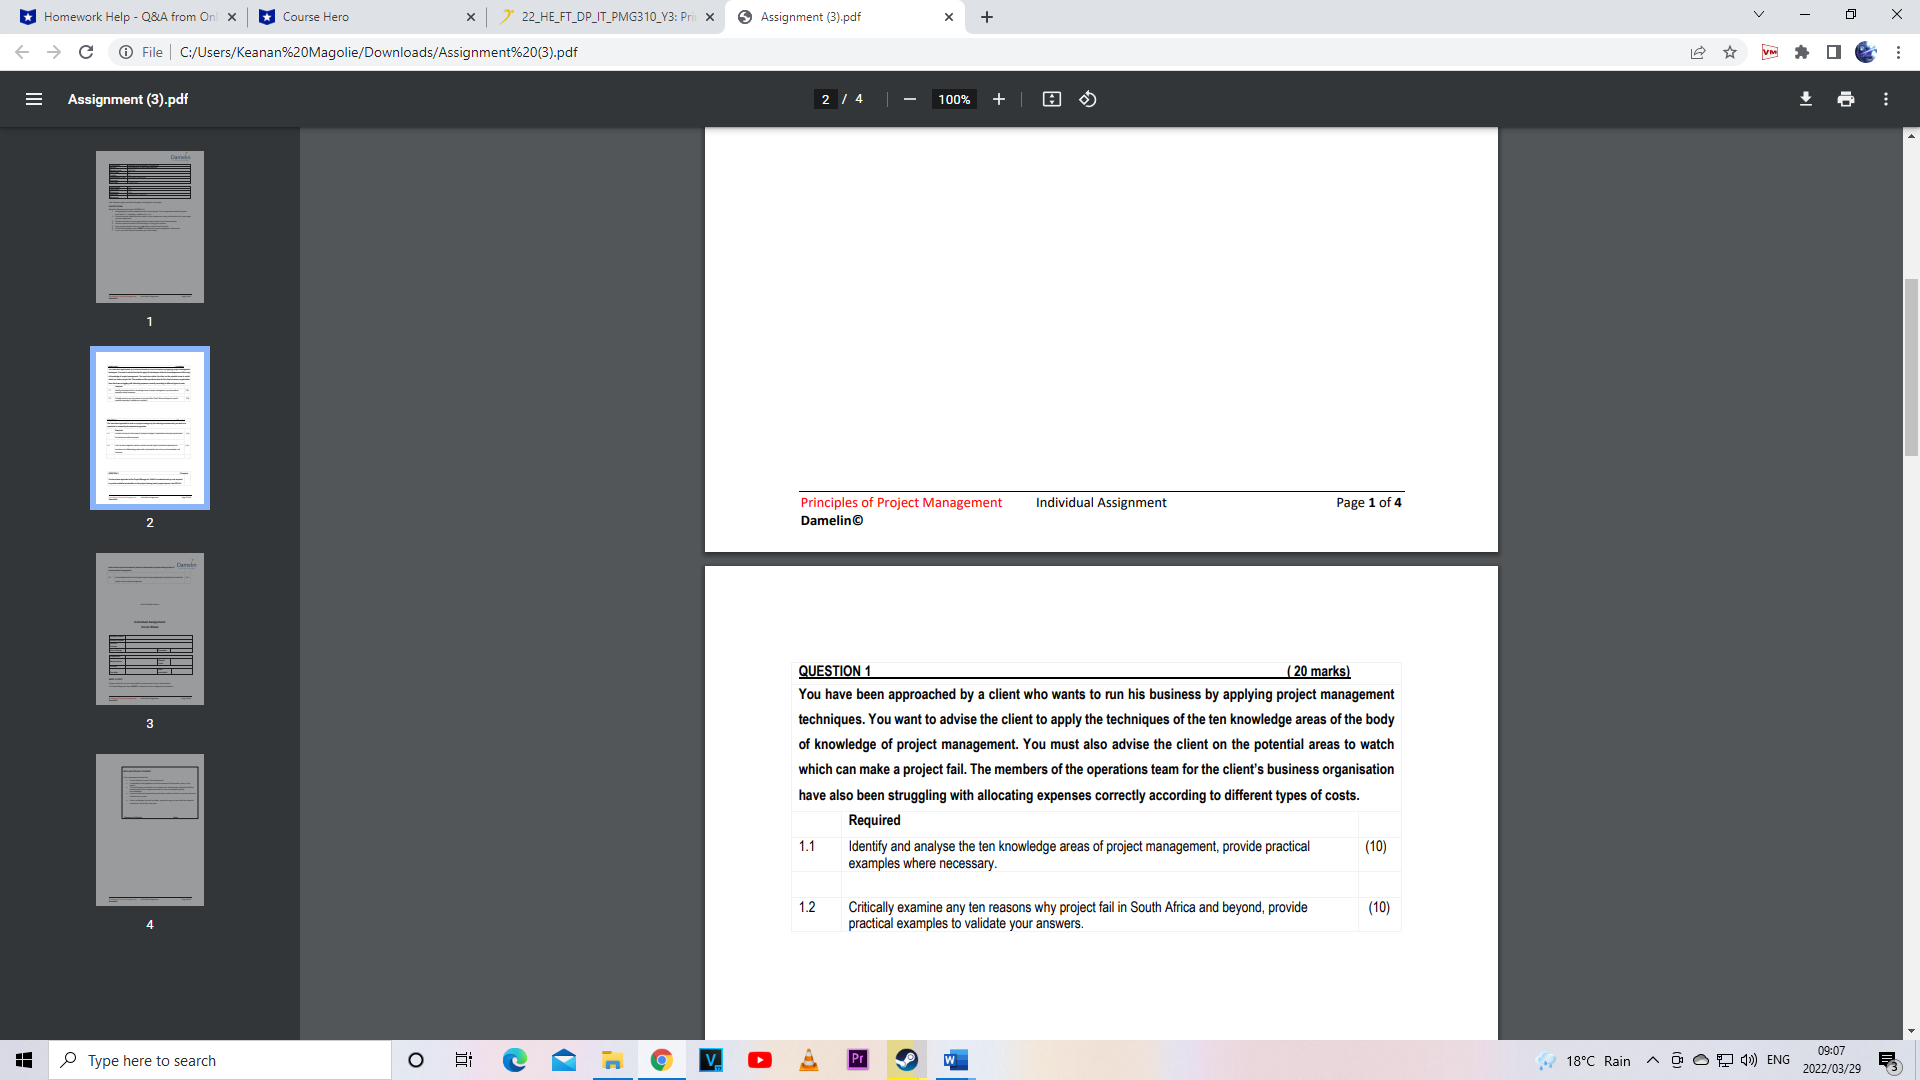Edit the current page number field
The image size is (1920, 1080).
point(824,99)
